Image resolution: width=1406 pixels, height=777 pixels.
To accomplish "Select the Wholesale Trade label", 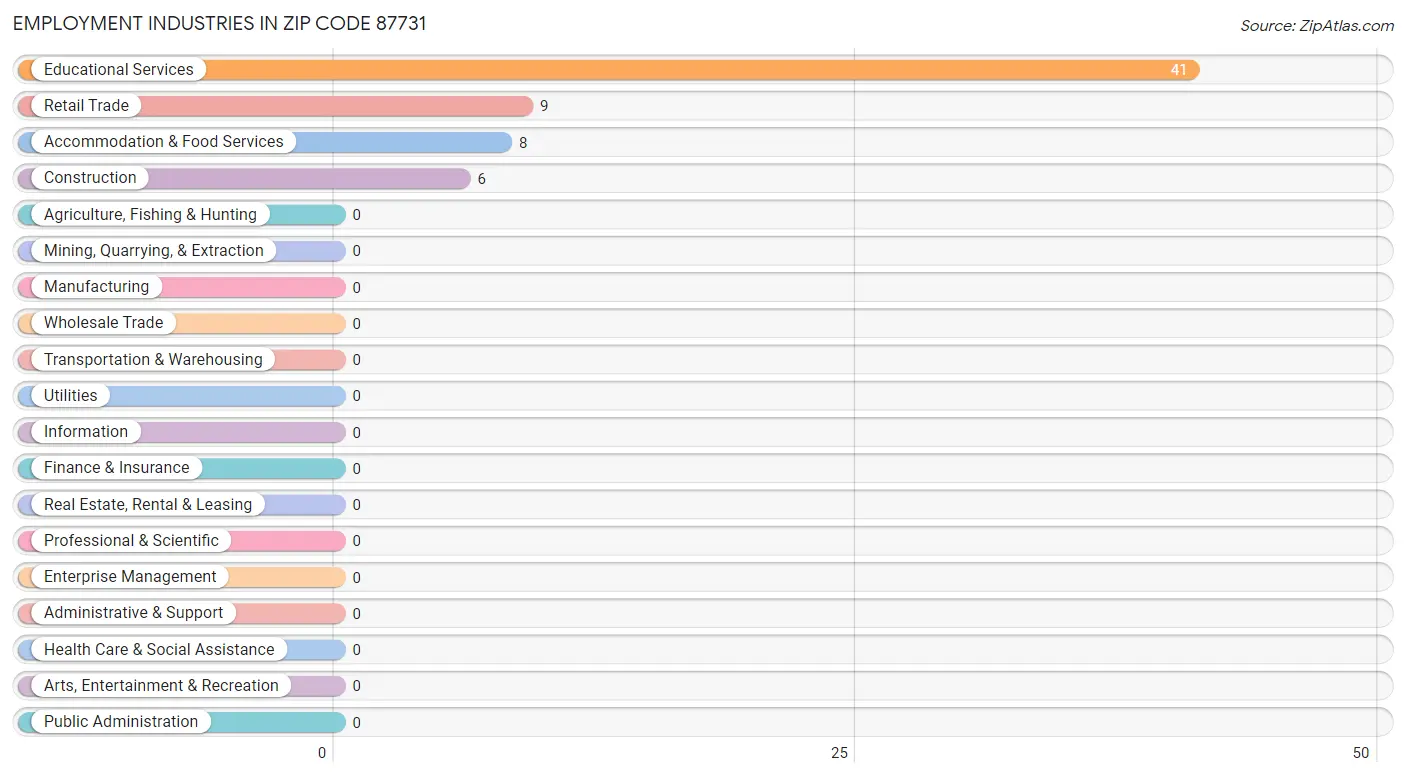I will pyautogui.click(x=103, y=322).
